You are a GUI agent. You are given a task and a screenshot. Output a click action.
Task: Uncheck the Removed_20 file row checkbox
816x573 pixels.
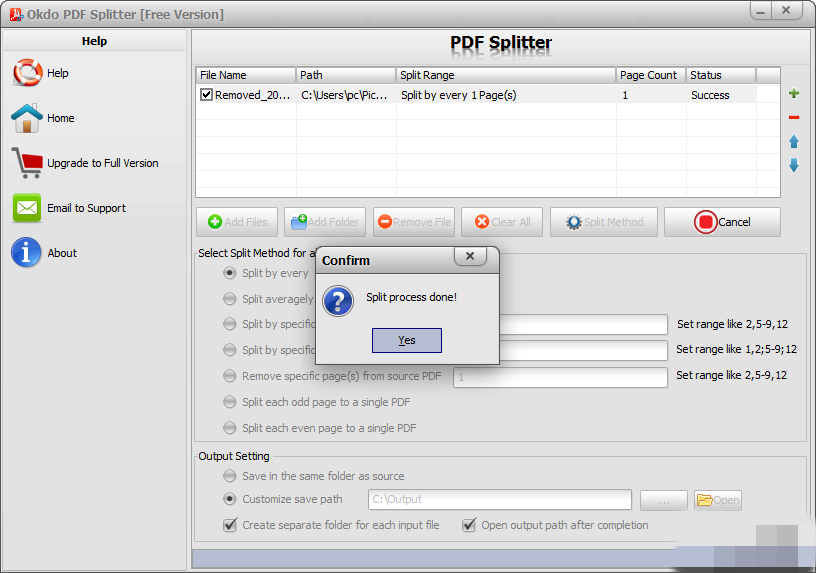(x=207, y=95)
